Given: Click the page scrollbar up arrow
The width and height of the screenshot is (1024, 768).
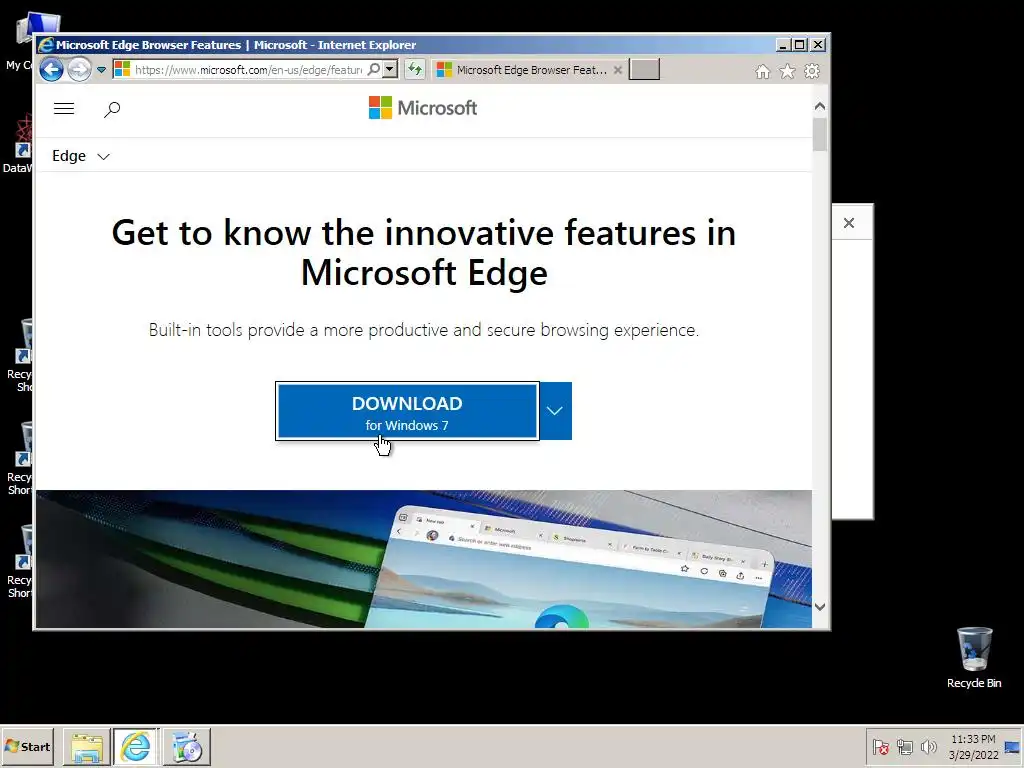Looking at the screenshot, I should 820,106.
